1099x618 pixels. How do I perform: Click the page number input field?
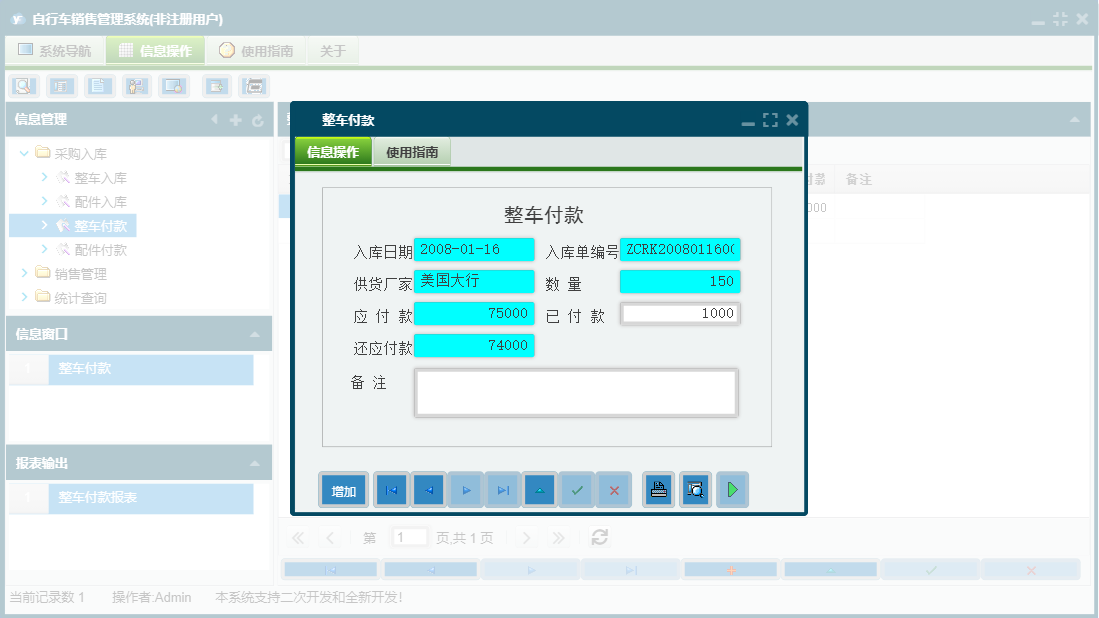click(x=410, y=537)
